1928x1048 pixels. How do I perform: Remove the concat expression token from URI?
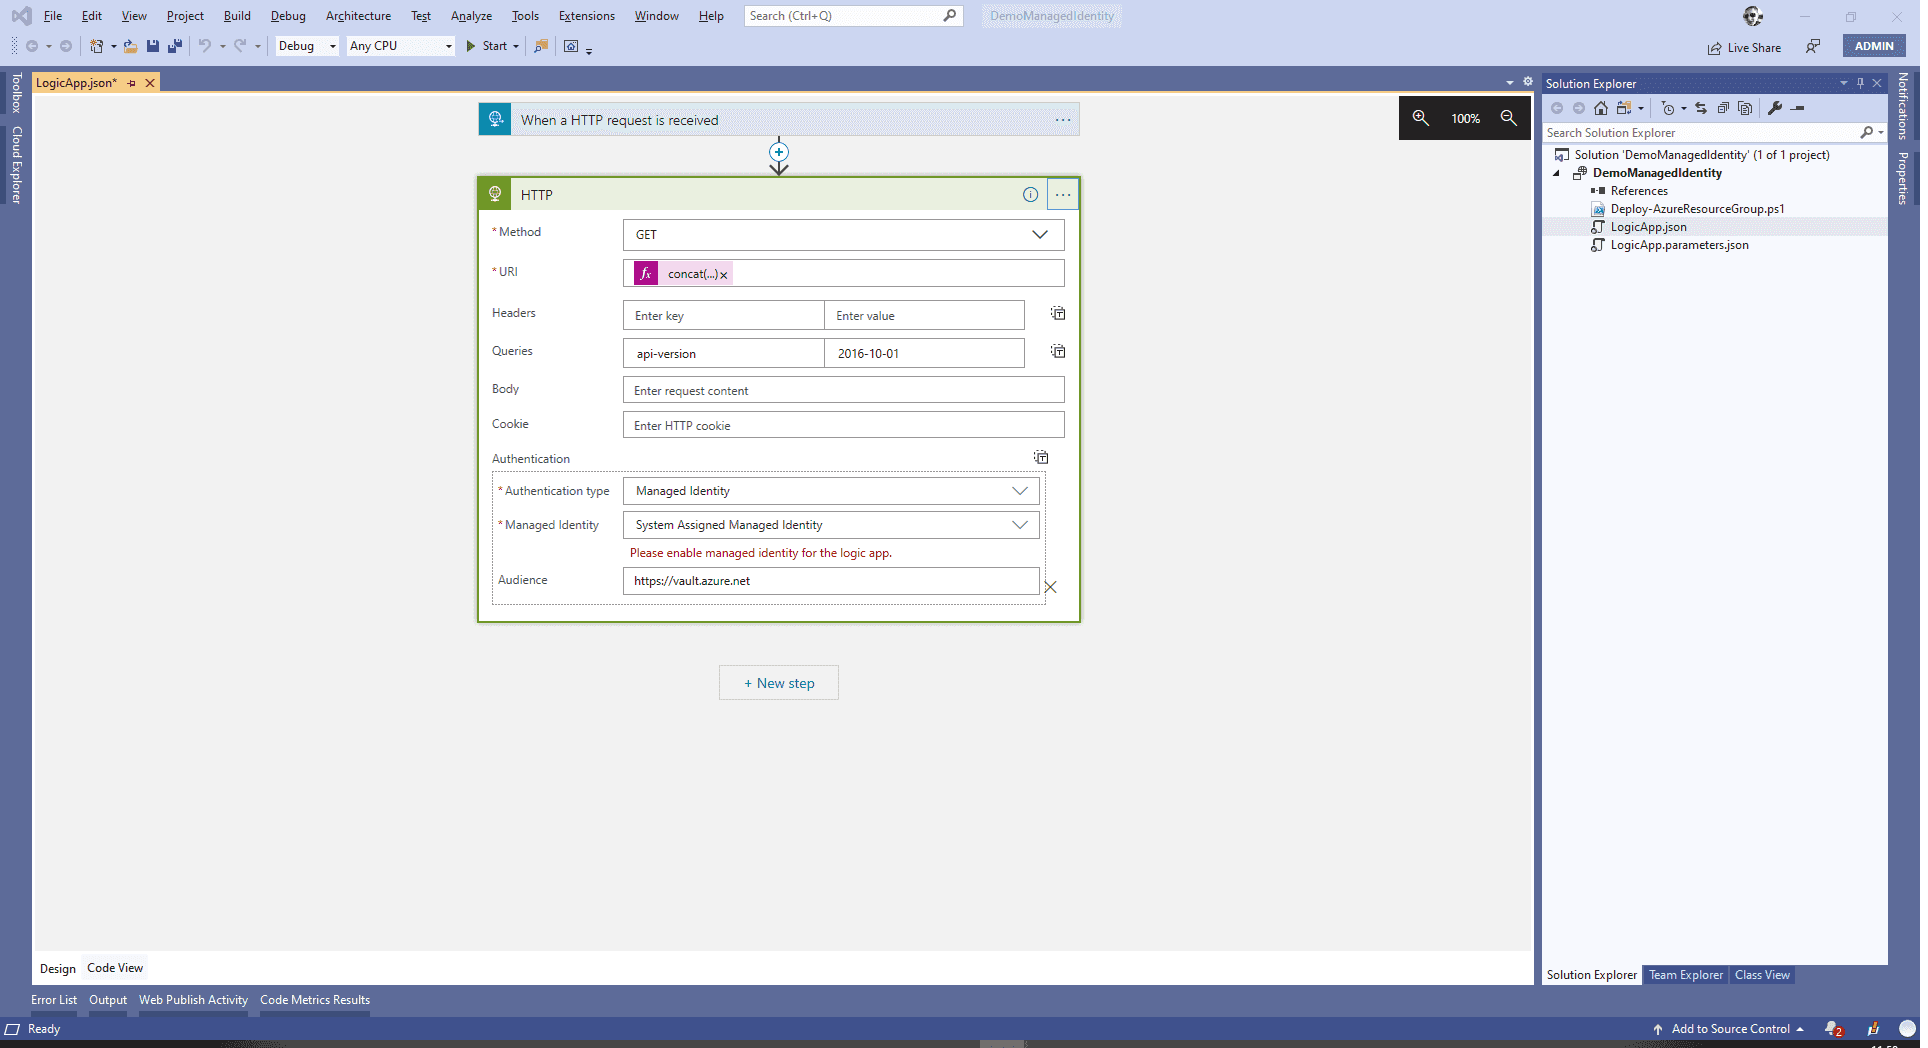(x=723, y=275)
